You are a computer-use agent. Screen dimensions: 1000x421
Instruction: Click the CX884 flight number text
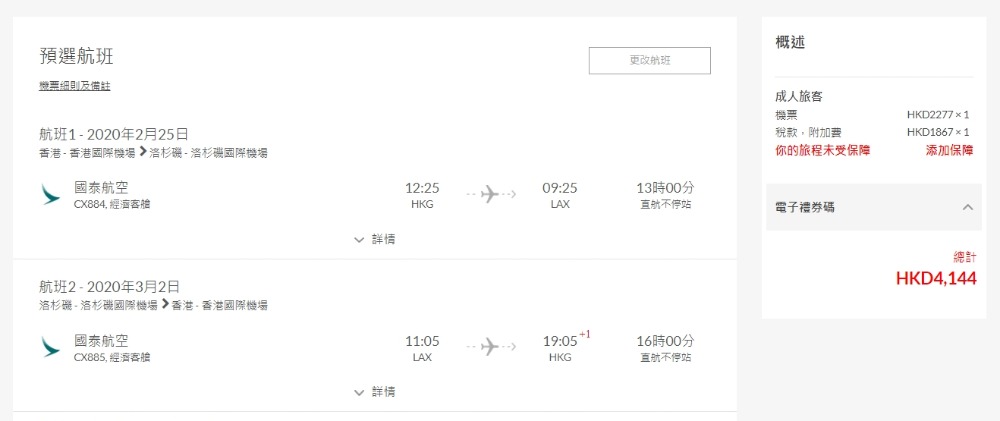tap(89, 204)
